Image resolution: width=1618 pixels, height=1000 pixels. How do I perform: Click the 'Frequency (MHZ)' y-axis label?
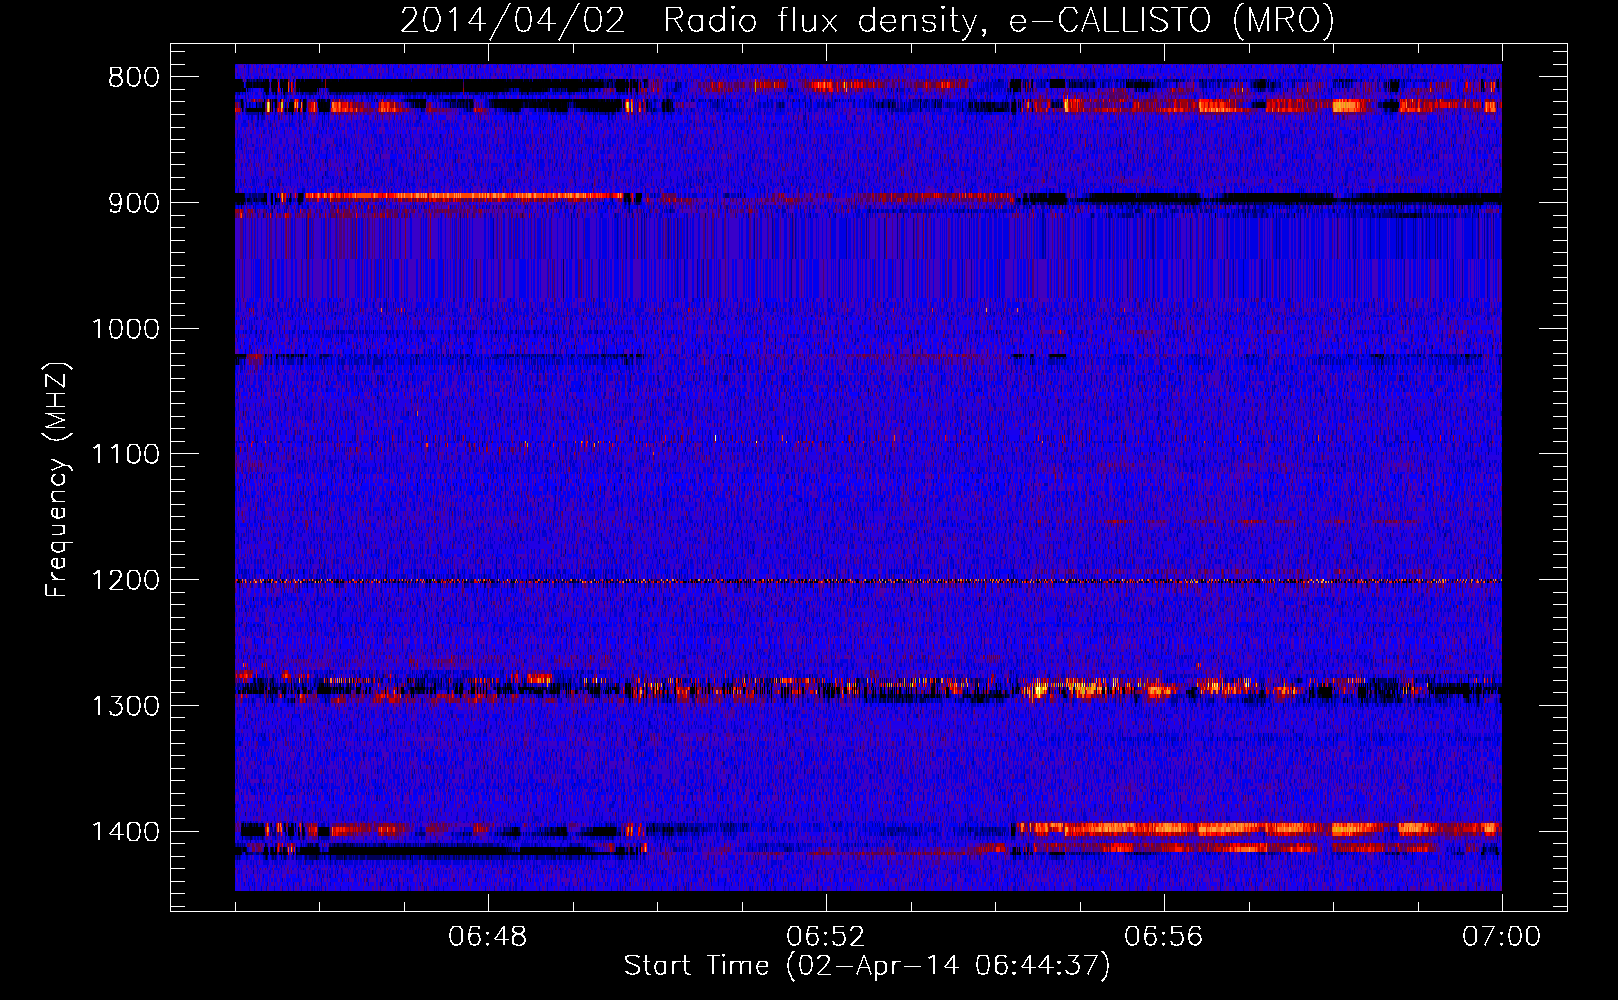pyautogui.click(x=57, y=480)
